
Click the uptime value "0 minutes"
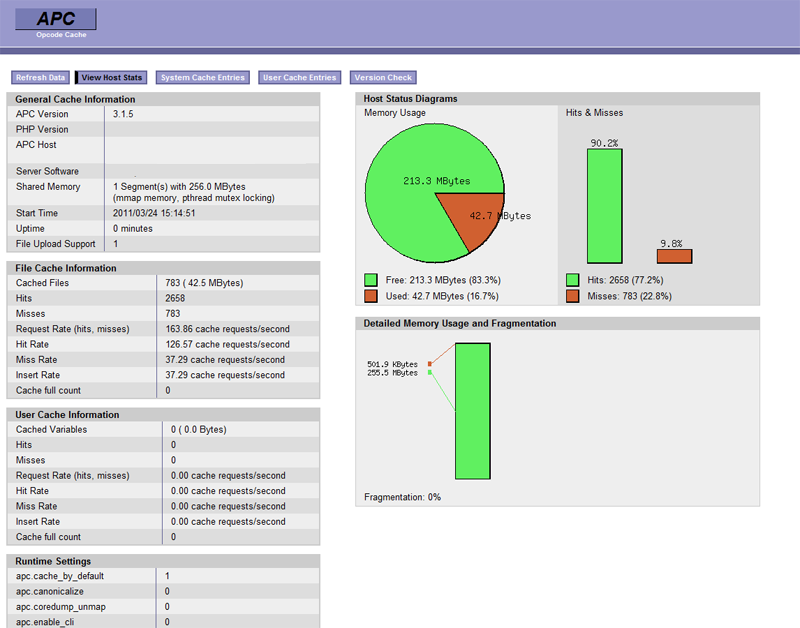[133, 229]
